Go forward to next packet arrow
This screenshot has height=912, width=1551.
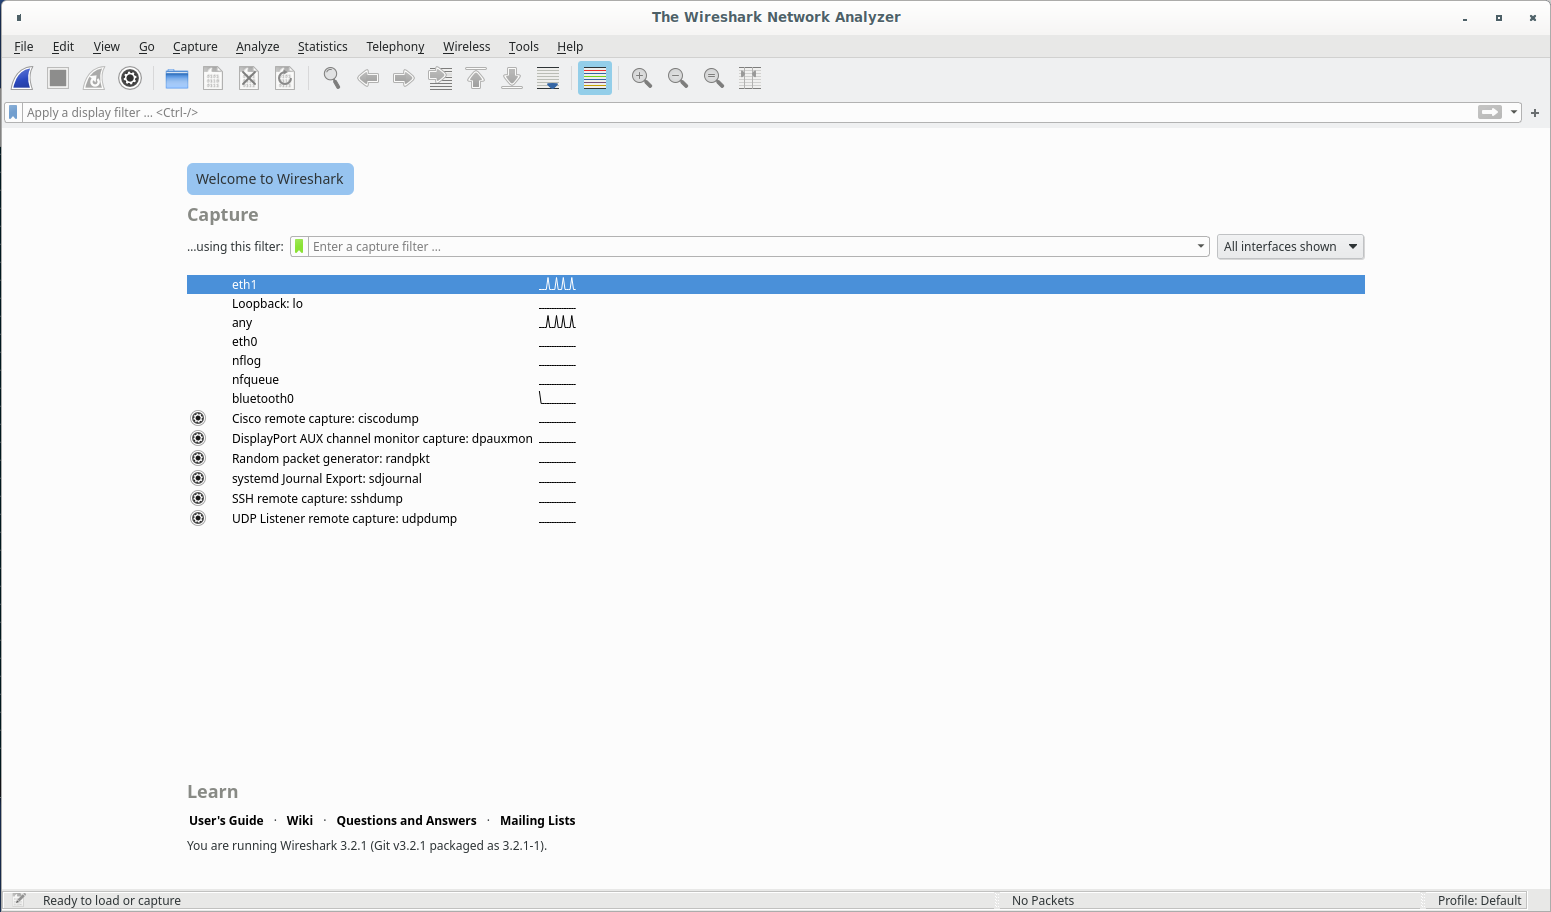404,78
